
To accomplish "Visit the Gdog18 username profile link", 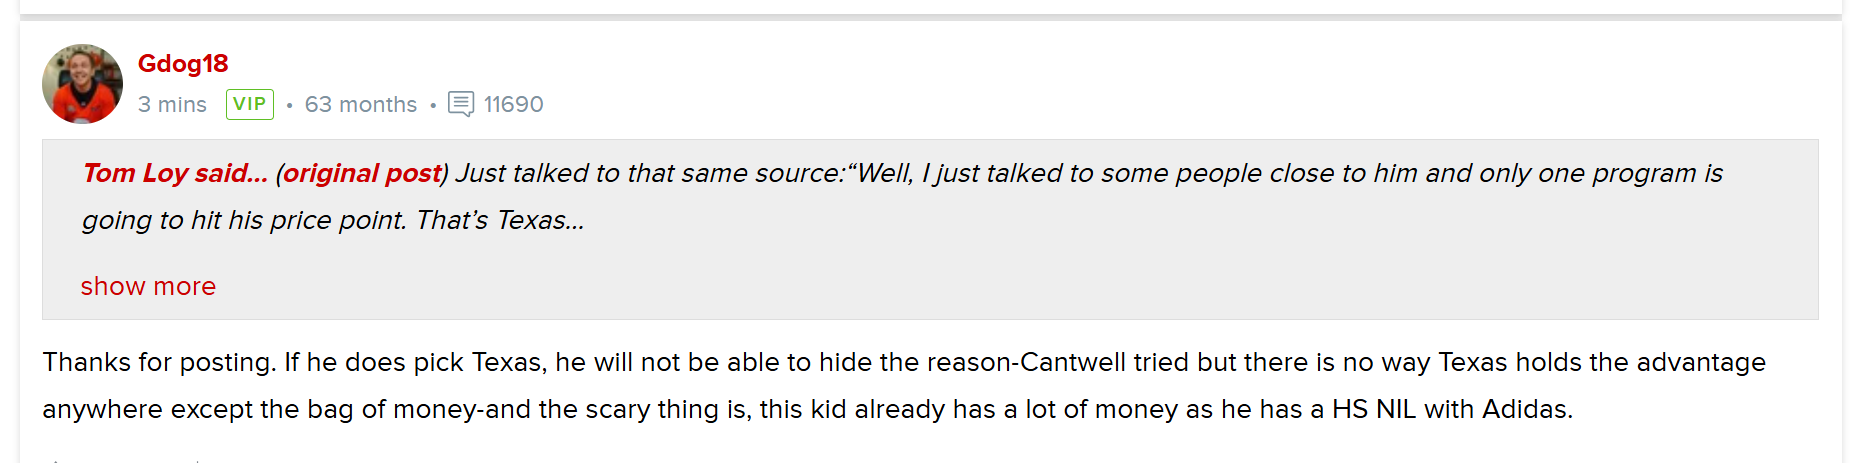I will 183,63.
